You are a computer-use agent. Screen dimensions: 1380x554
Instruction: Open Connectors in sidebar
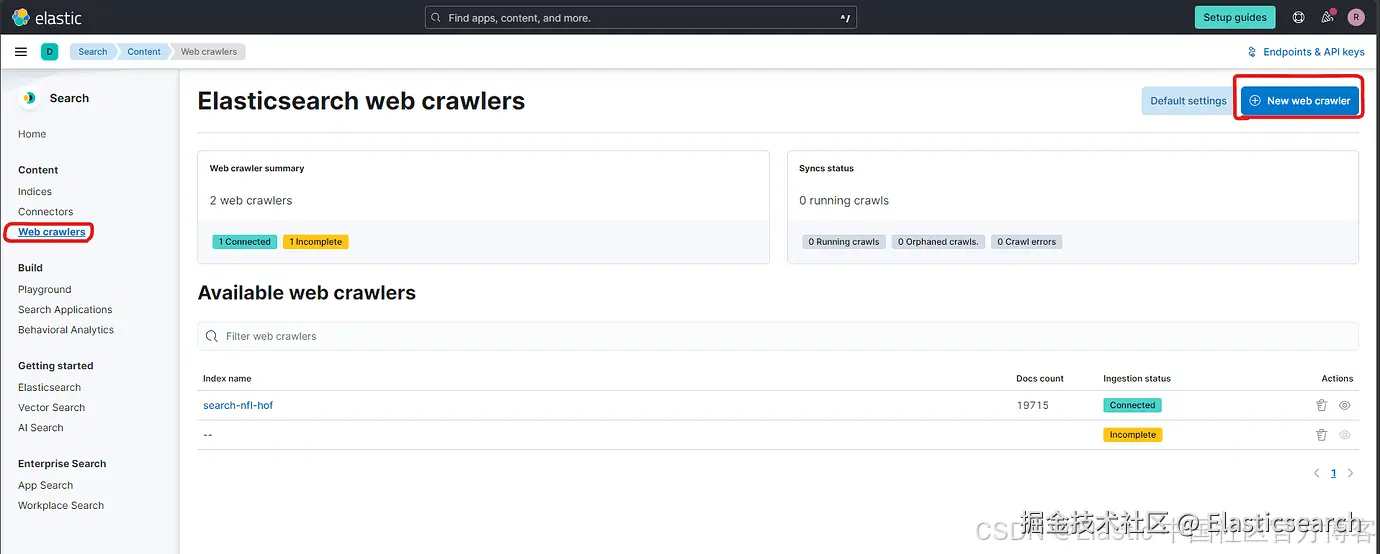(46, 212)
